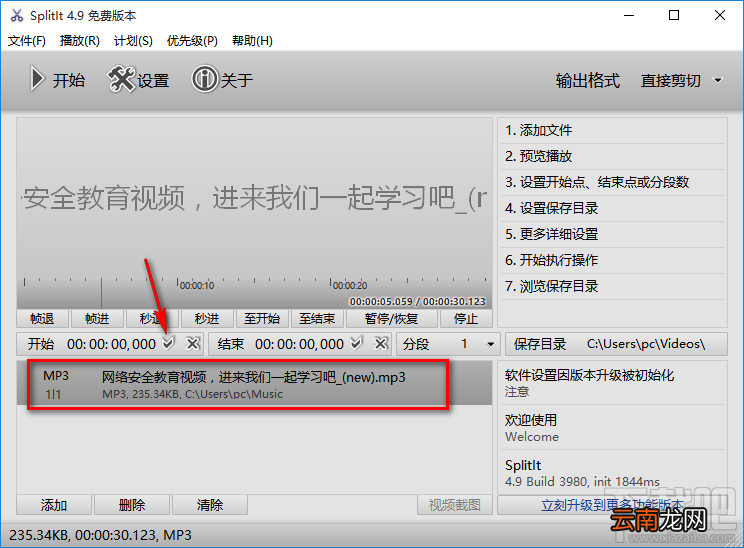Click the upgrade to full version link
744x548 pixels.
(612, 505)
